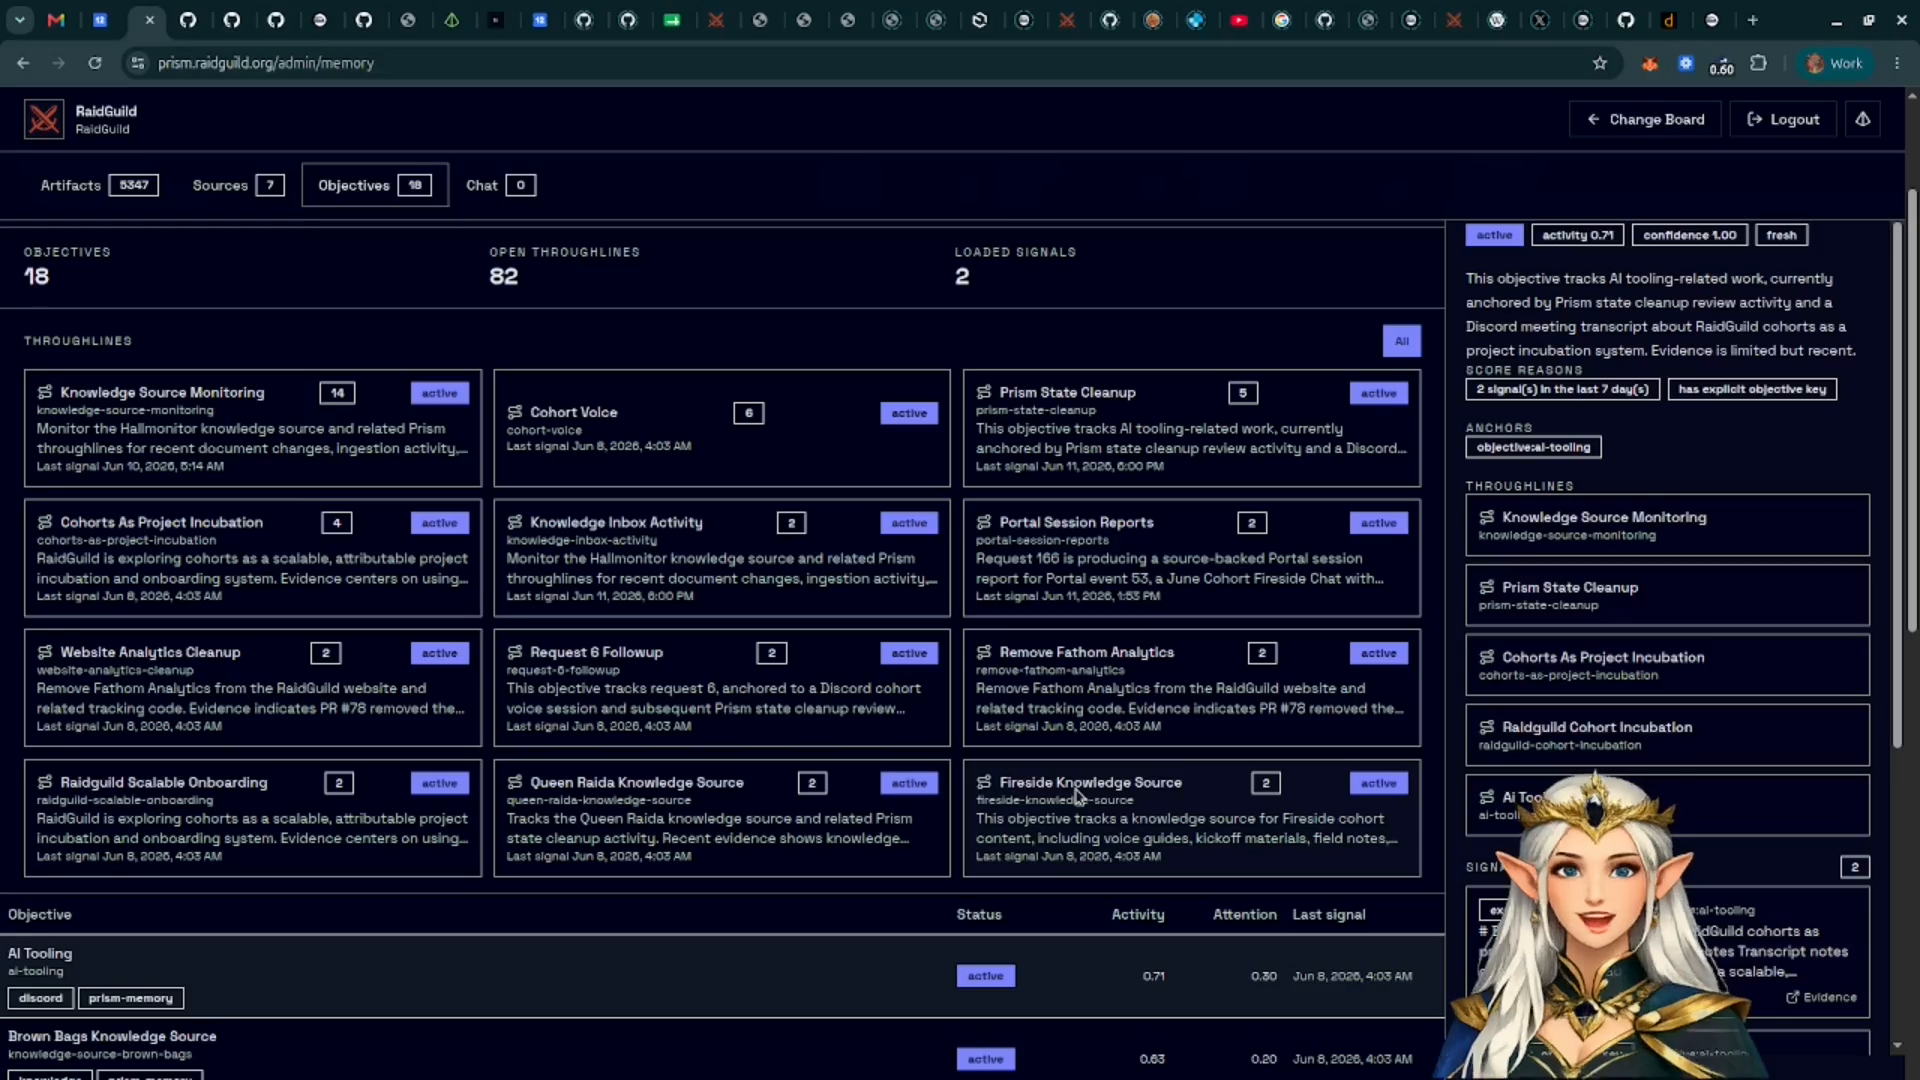Open Knowledge Source Monitoring card in throughlines grid

pyautogui.click(x=253, y=428)
